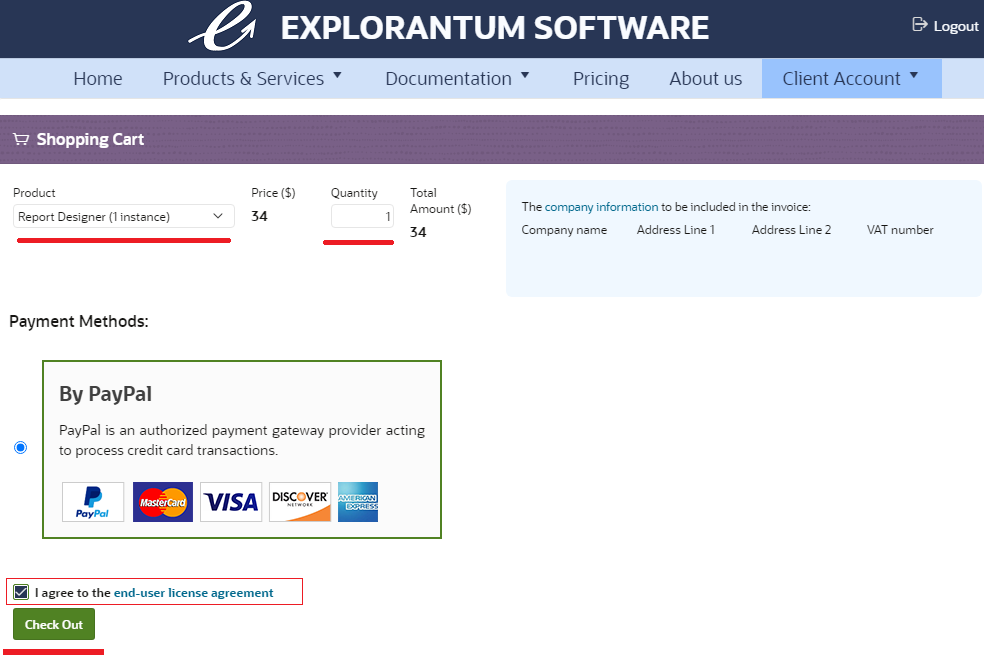Viewport: 984px width, 660px height.
Task: Click the American Express card logo
Action: pyautogui.click(x=358, y=502)
